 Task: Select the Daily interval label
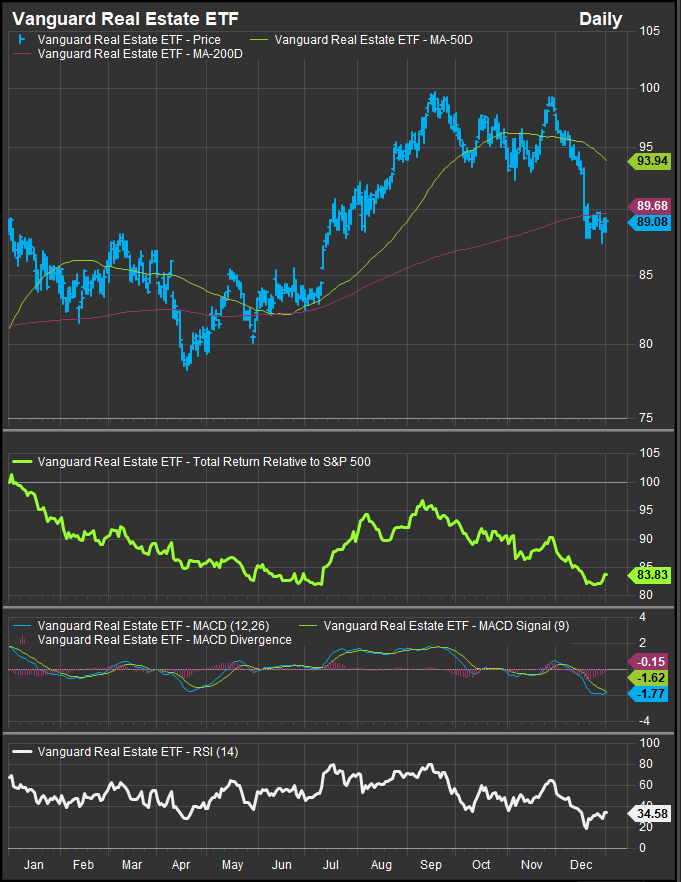pyautogui.click(x=600, y=19)
